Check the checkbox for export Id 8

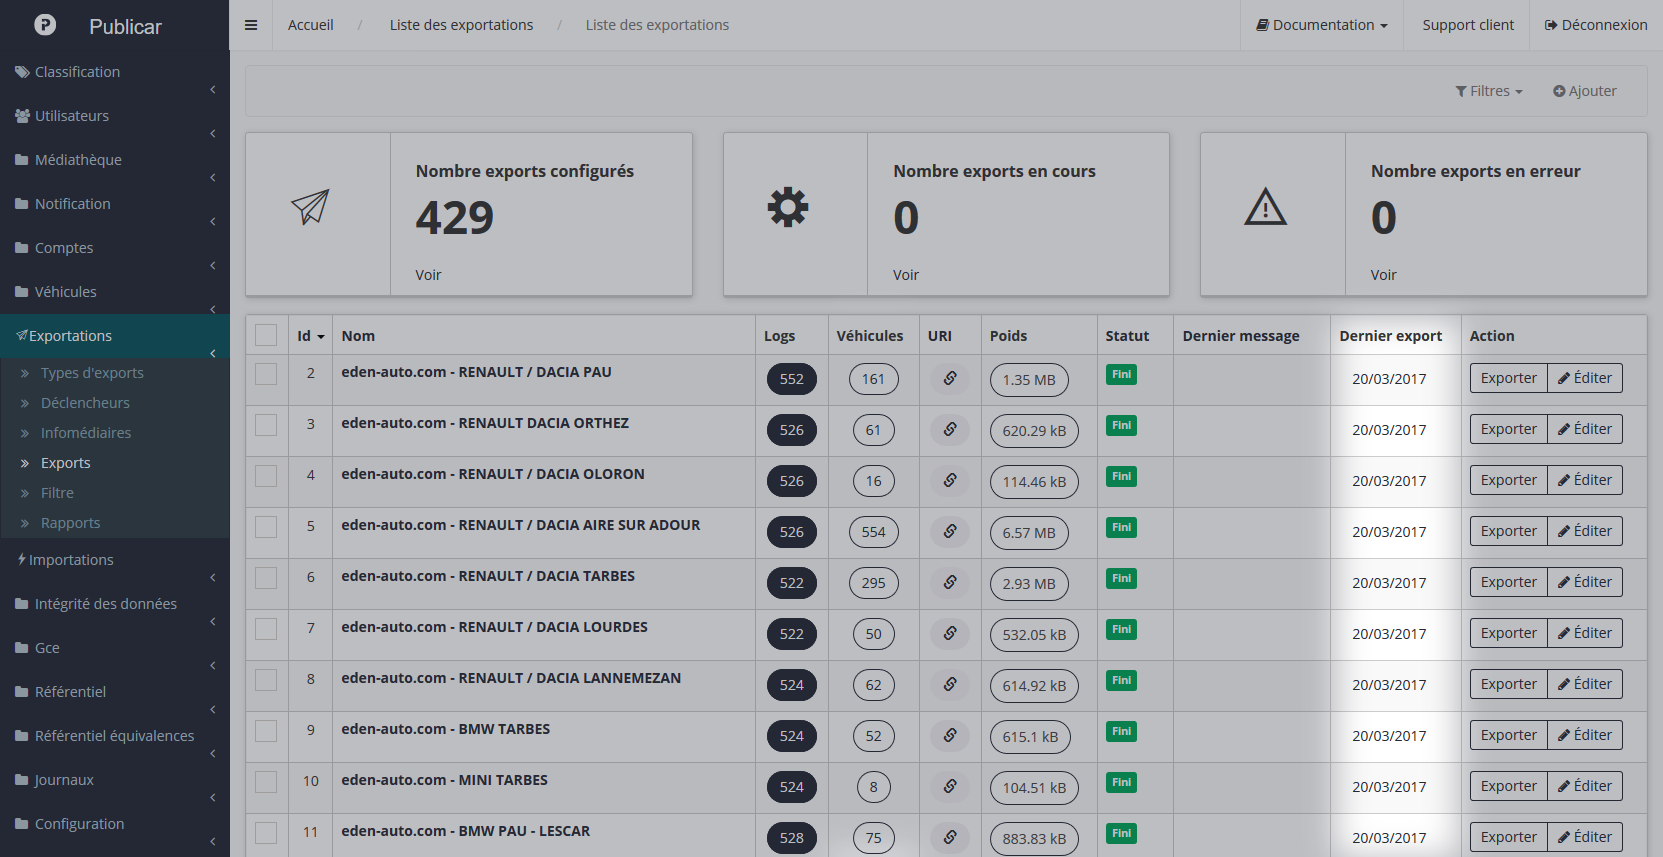point(266,680)
